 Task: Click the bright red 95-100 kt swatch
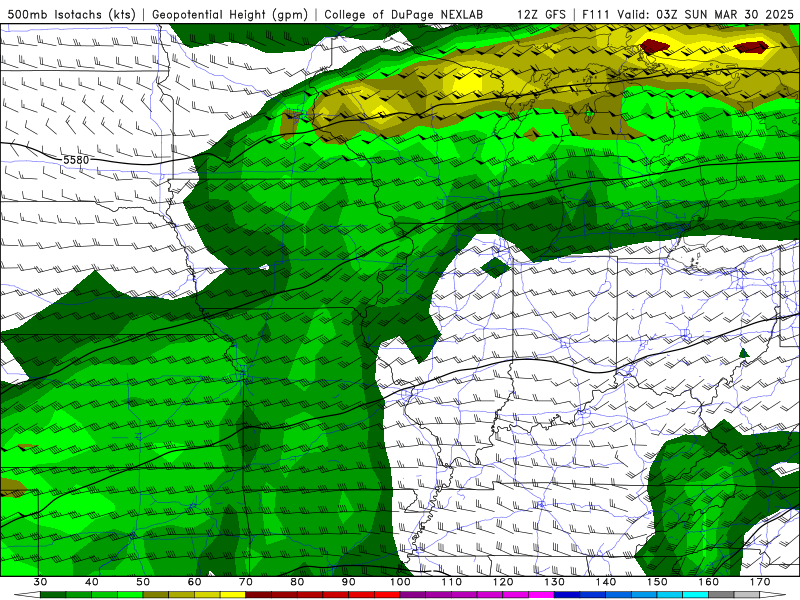coord(387,594)
